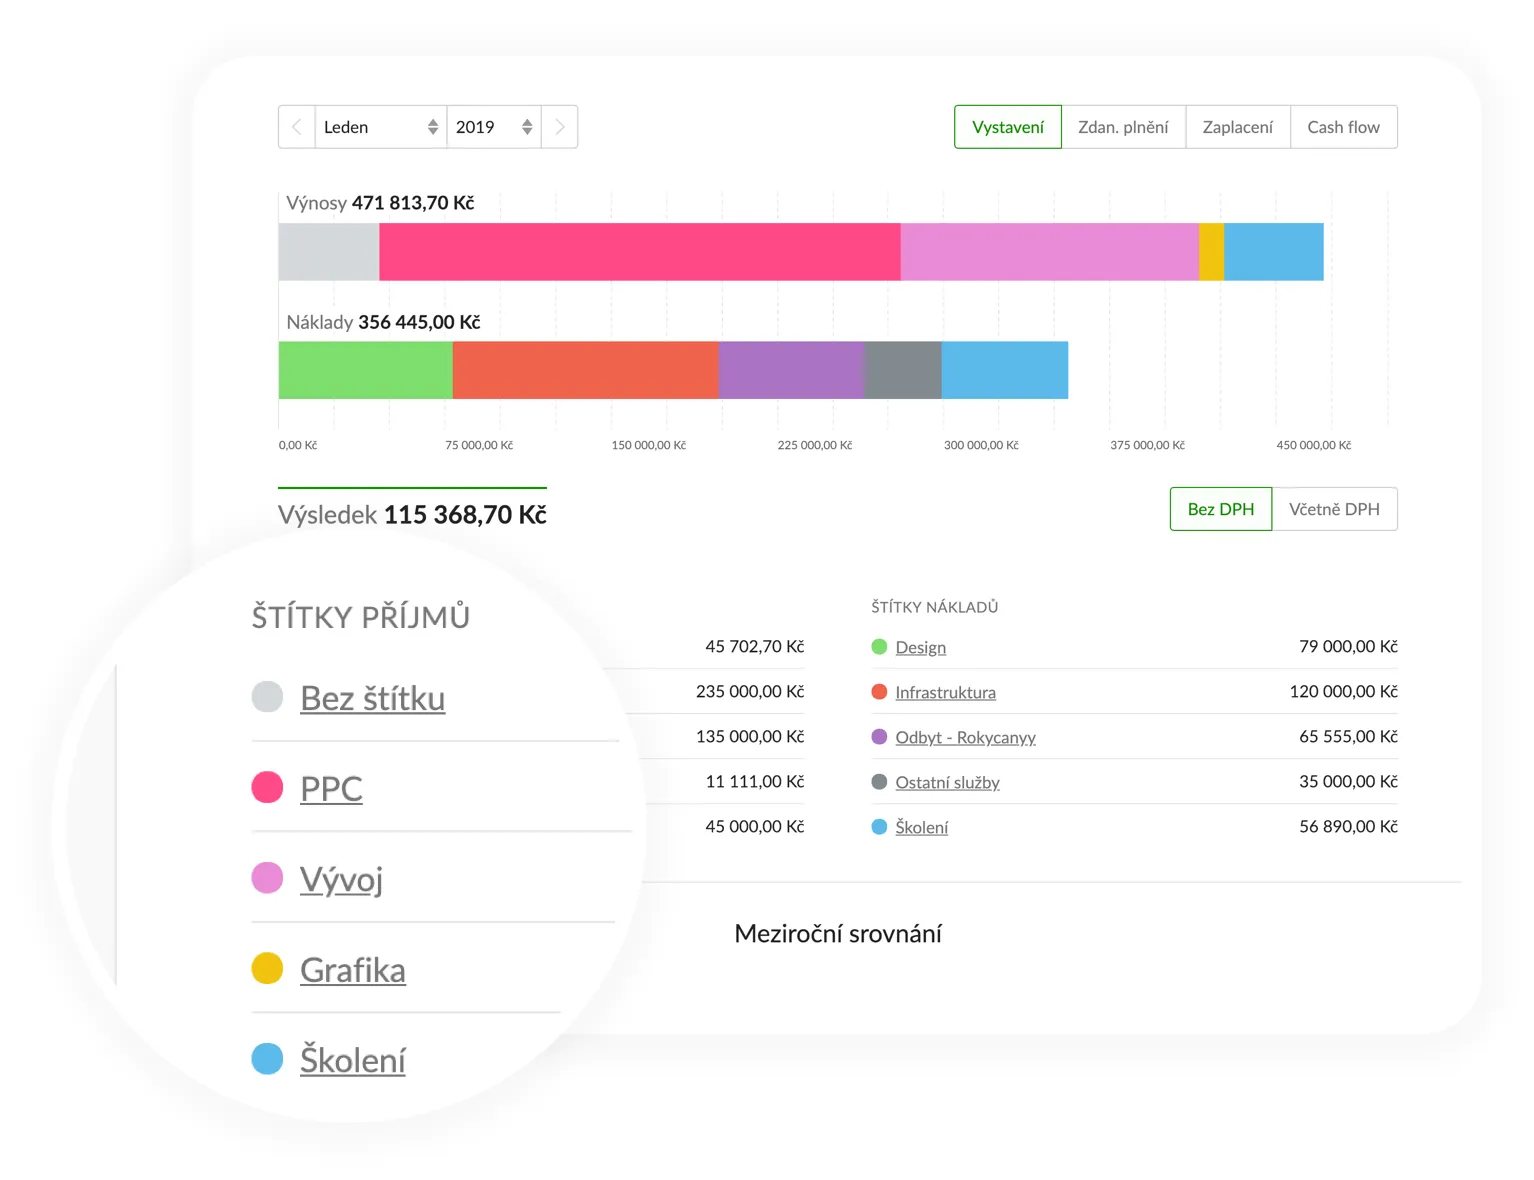Image resolution: width=1534 pixels, height=1180 pixels.
Task: Open Odbyt - Rokycanyy cost tag
Action: point(965,737)
